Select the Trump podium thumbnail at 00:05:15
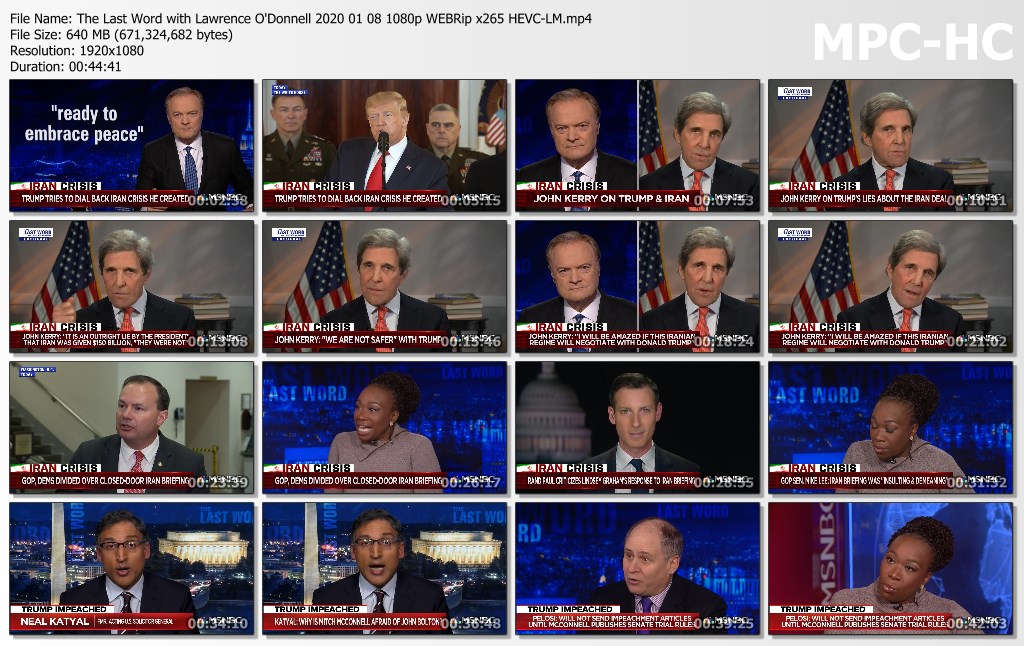The height and width of the screenshot is (646, 1024). coord(384,145)
